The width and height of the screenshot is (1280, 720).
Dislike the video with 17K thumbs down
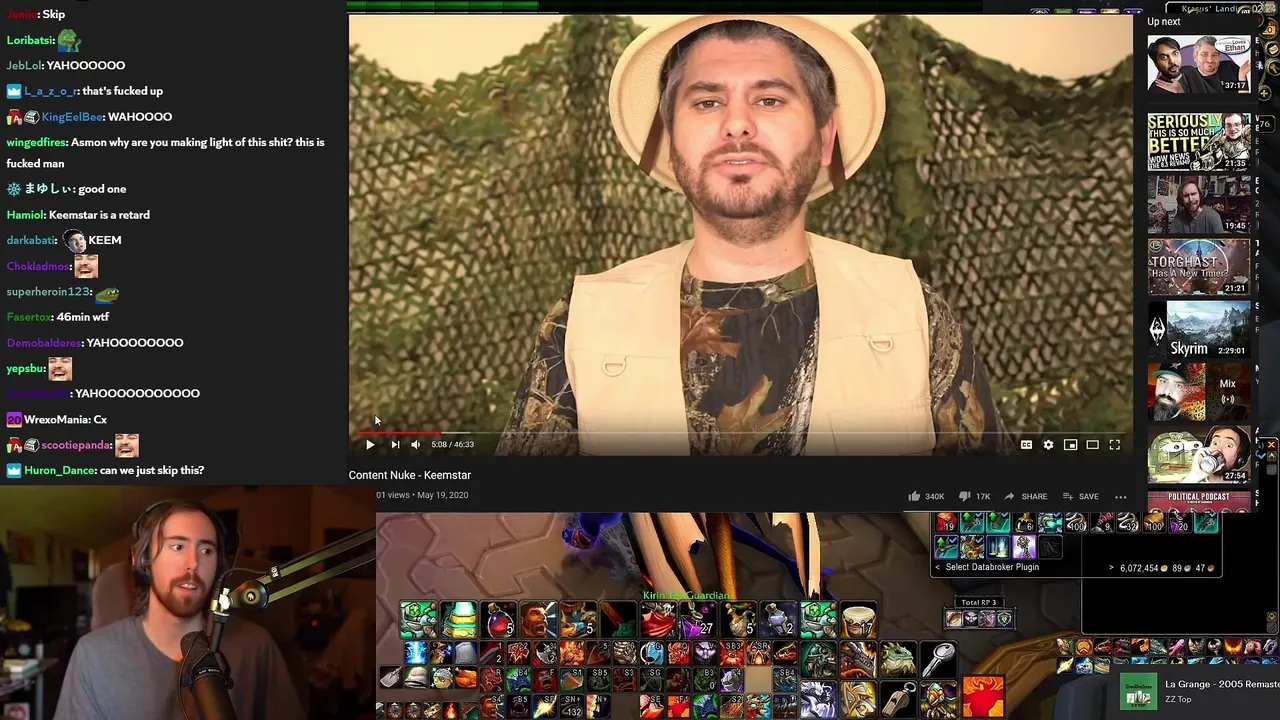click(973, 496)
